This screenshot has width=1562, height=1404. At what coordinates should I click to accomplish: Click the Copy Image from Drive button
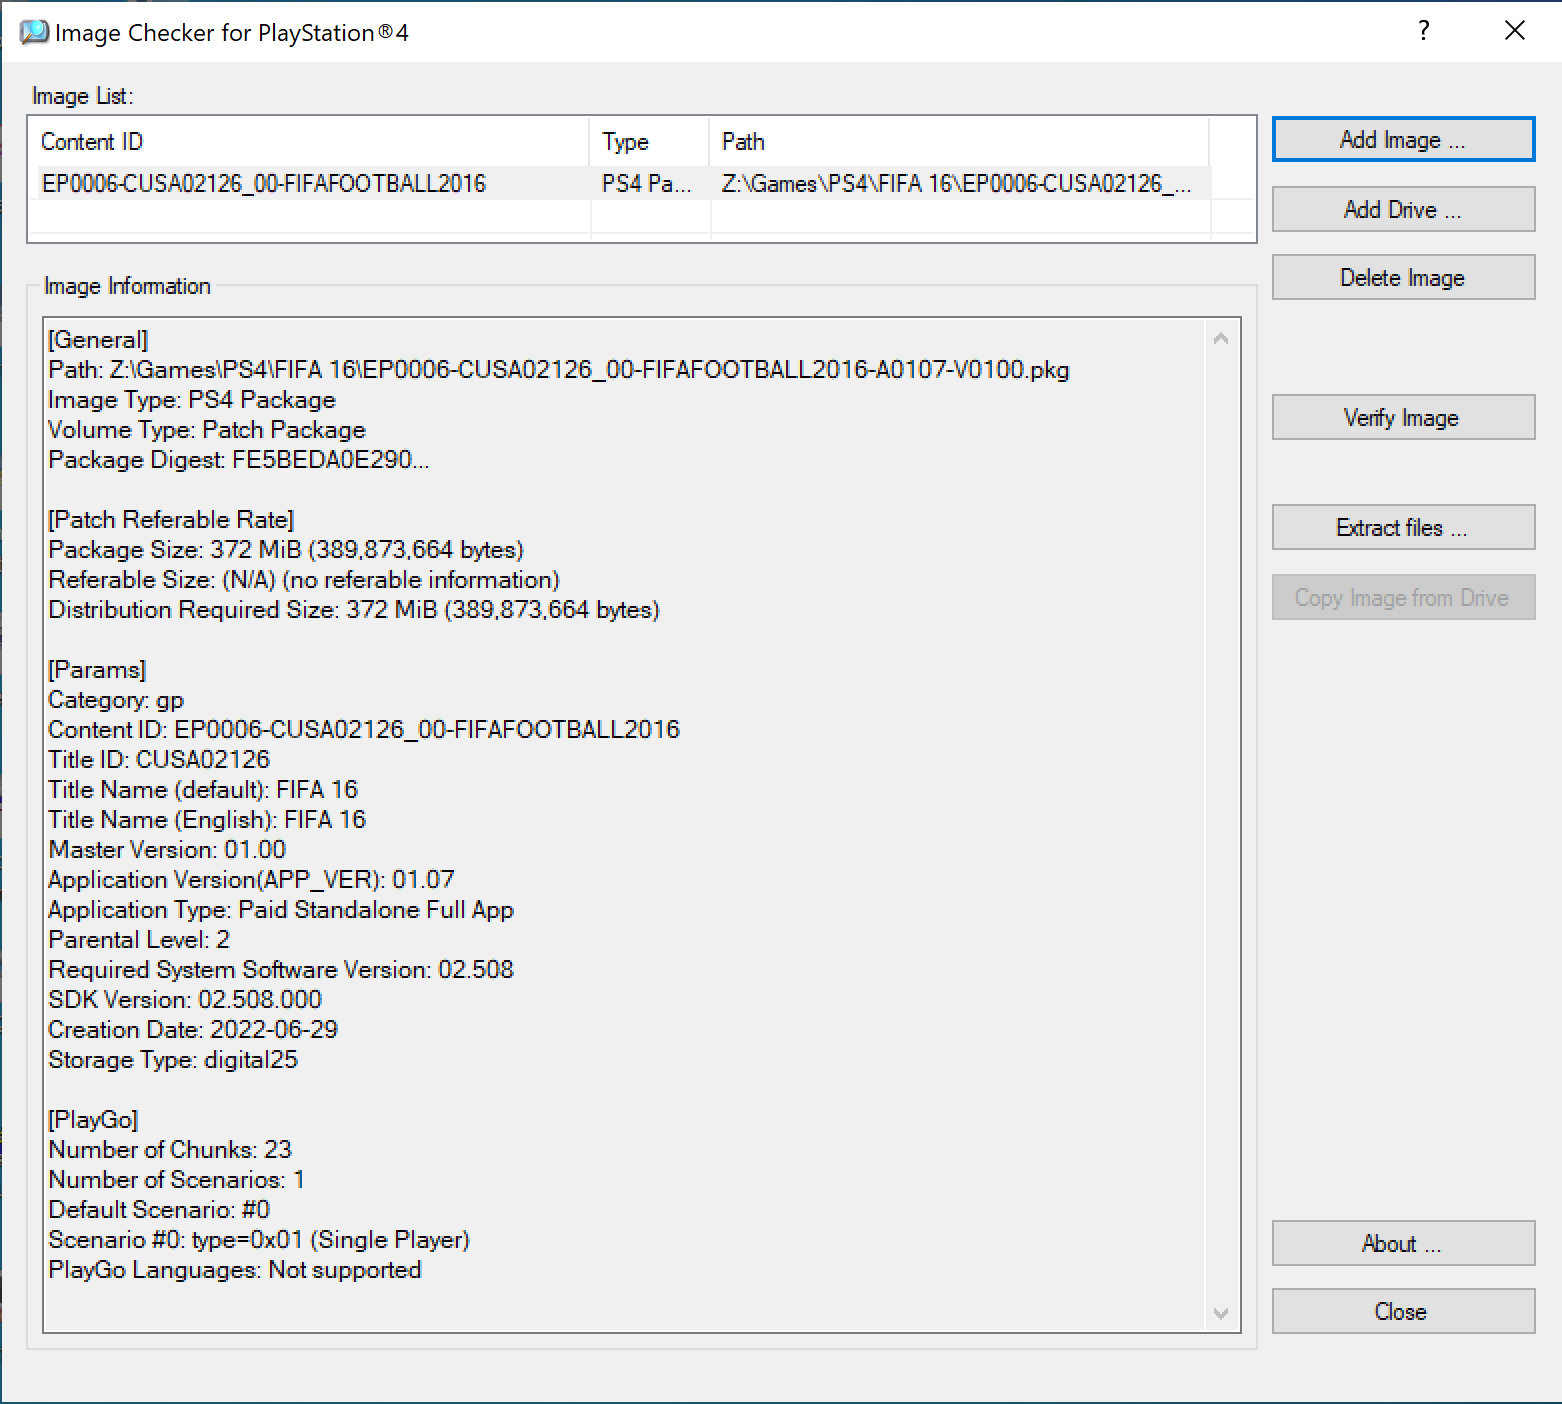tap(1403, 597)
